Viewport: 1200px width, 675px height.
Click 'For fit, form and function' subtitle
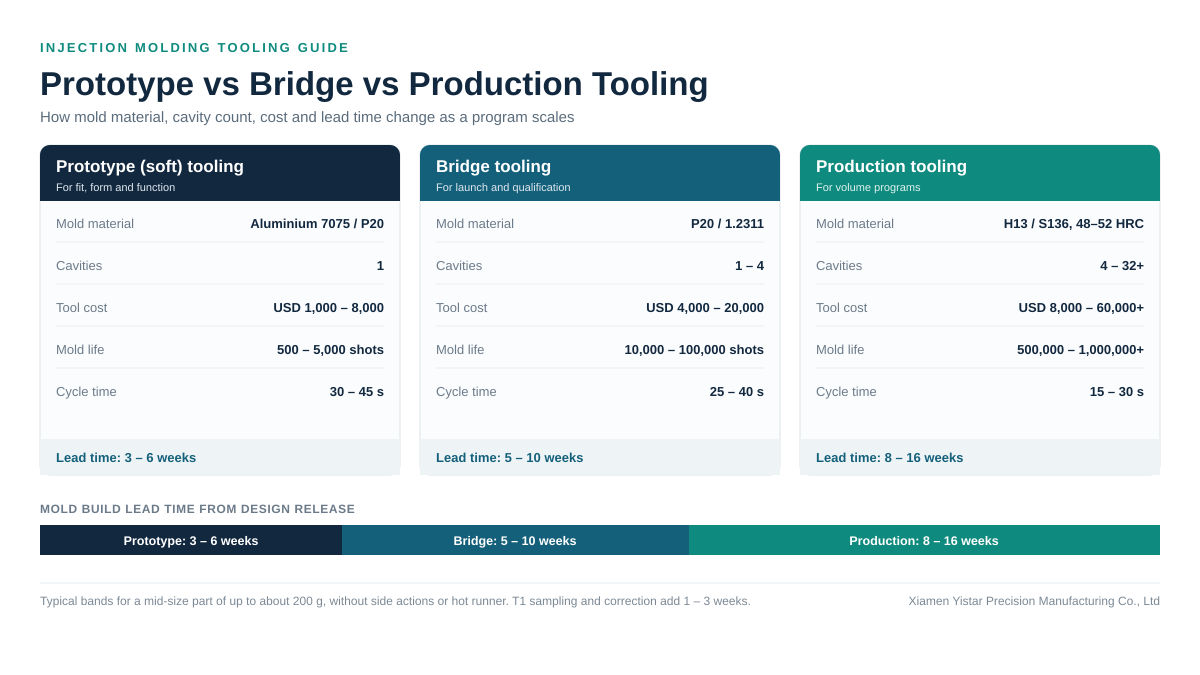[x=115, y=187]
